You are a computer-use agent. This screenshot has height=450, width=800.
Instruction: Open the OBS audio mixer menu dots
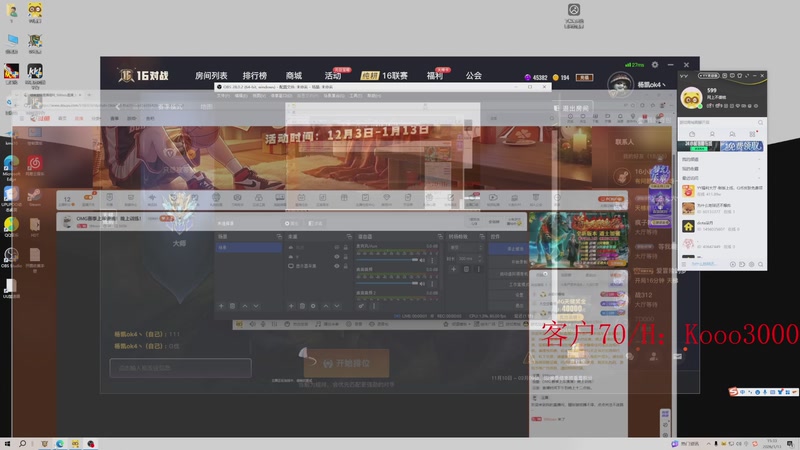[373, 306]
